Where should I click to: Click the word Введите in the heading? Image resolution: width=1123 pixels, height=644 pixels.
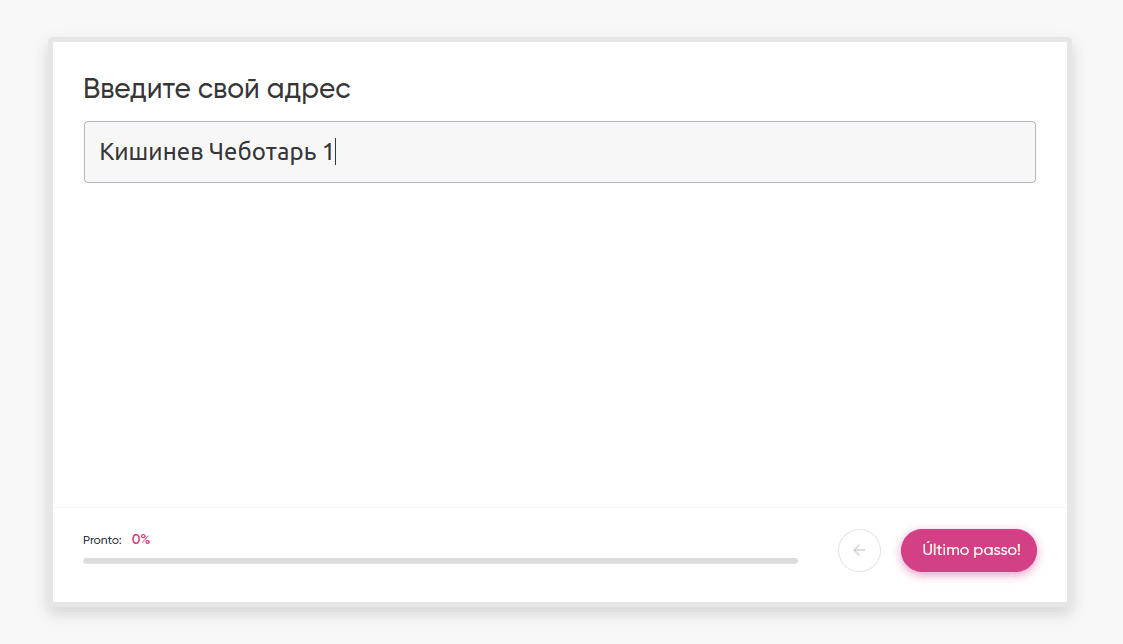tap(130, 89)
